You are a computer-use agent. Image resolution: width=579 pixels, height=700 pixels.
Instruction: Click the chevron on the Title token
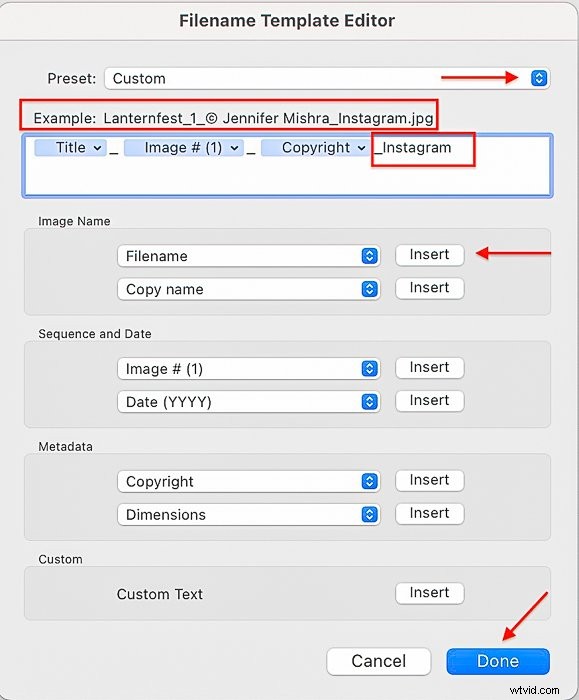pos(97,148)
